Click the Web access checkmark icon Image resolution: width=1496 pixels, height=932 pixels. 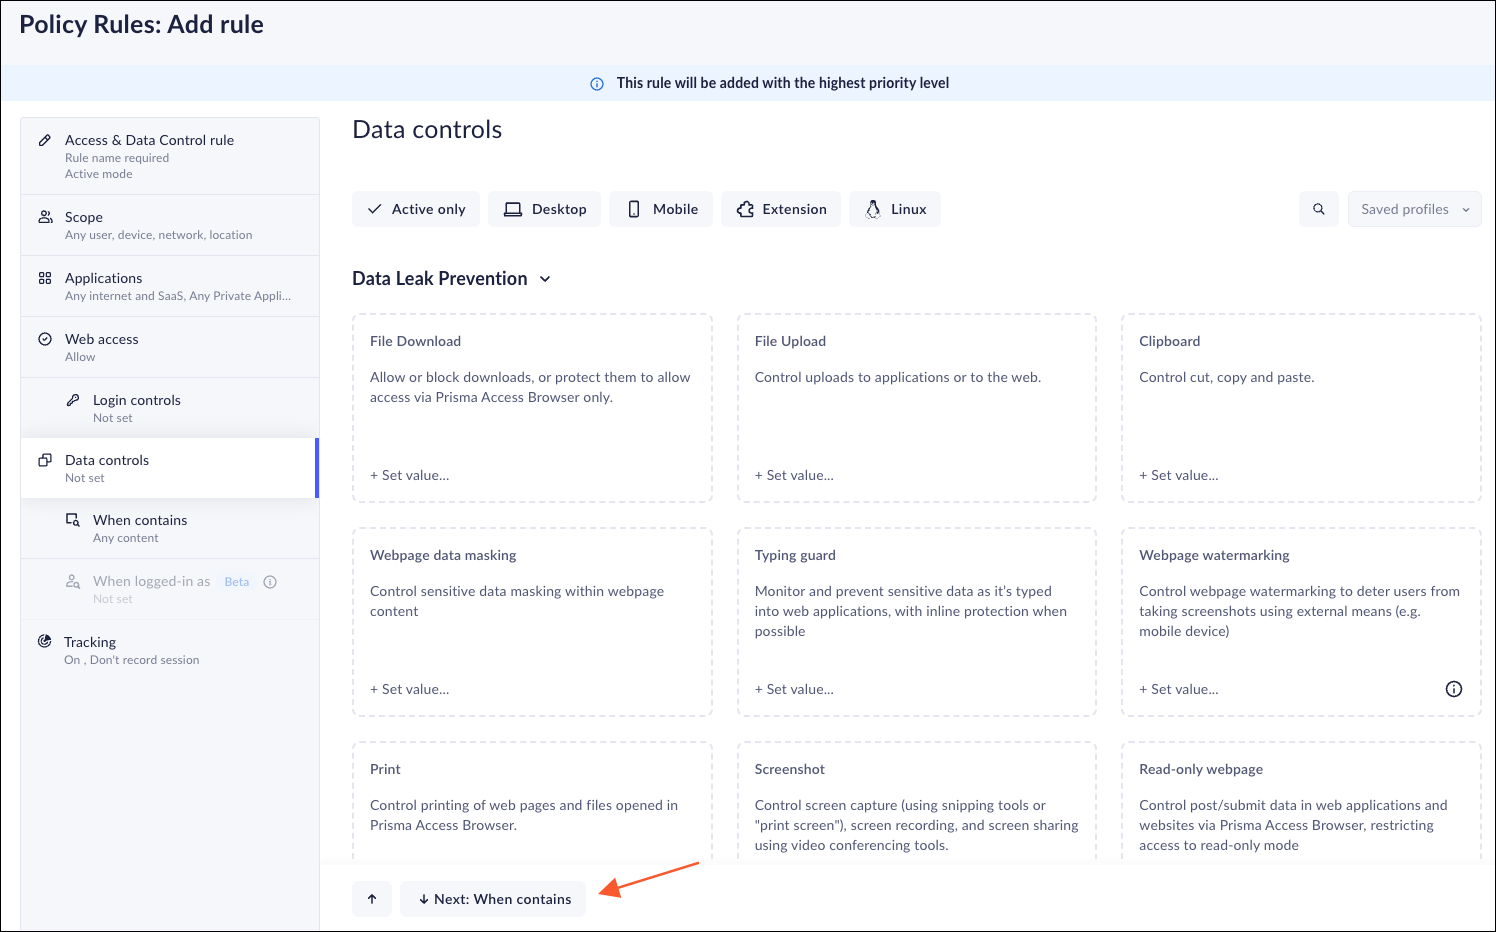pyautogui.click(x=45, y=339)
